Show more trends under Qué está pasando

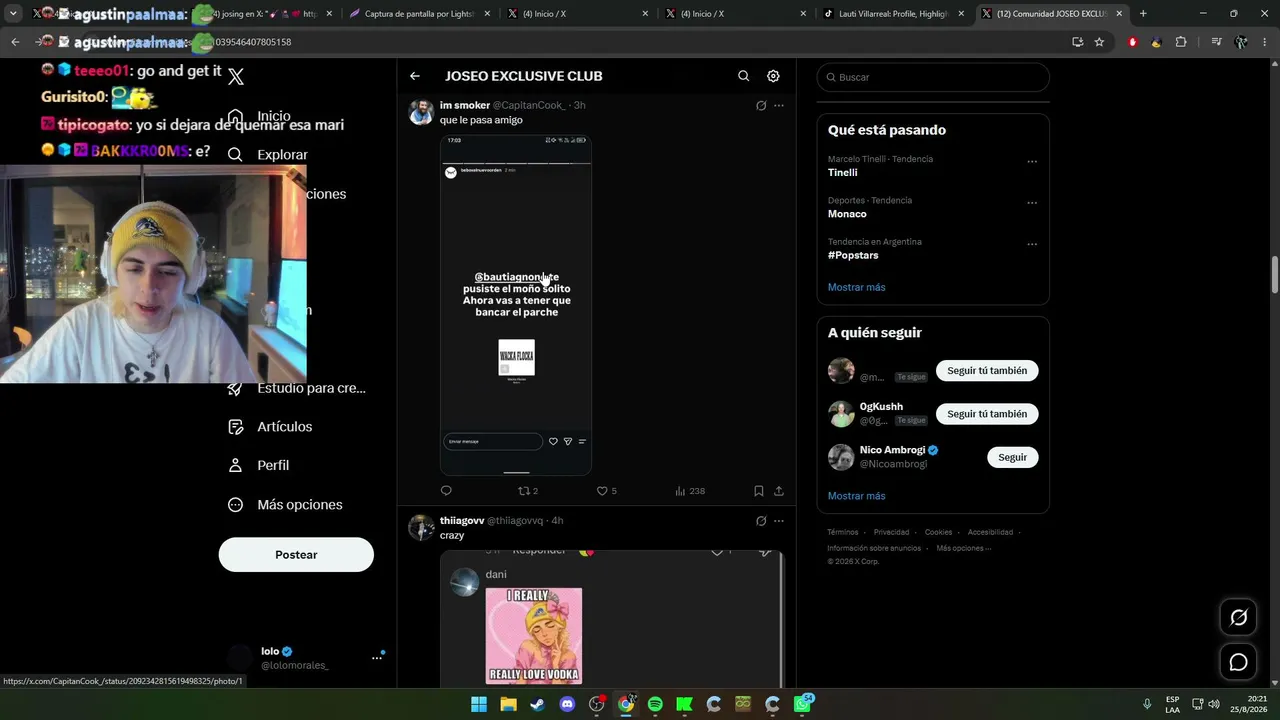[x=856, y=287]
